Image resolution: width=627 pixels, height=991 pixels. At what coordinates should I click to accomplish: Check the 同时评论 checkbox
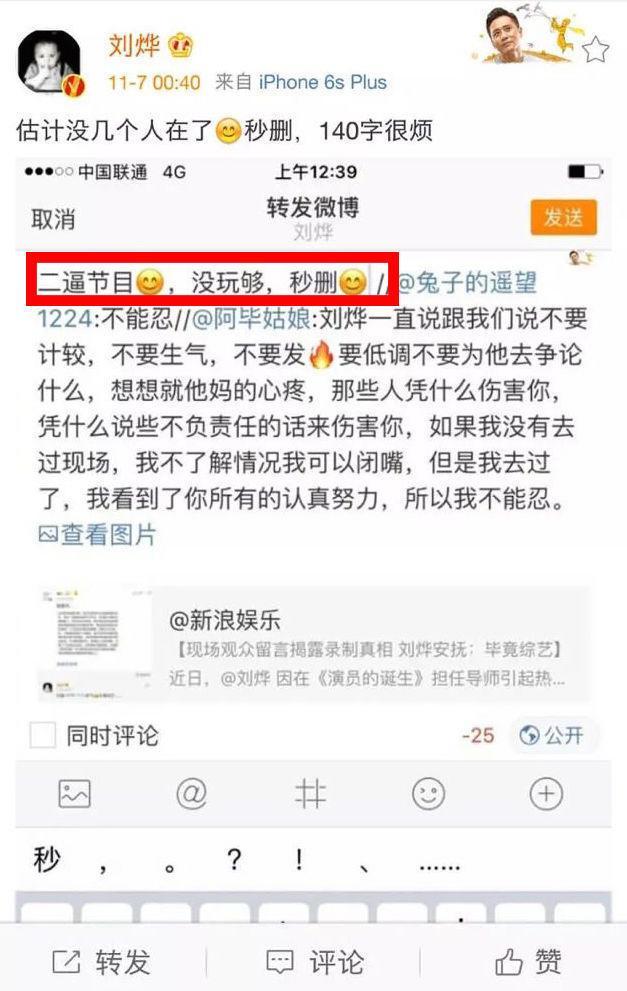coord(43,735)
